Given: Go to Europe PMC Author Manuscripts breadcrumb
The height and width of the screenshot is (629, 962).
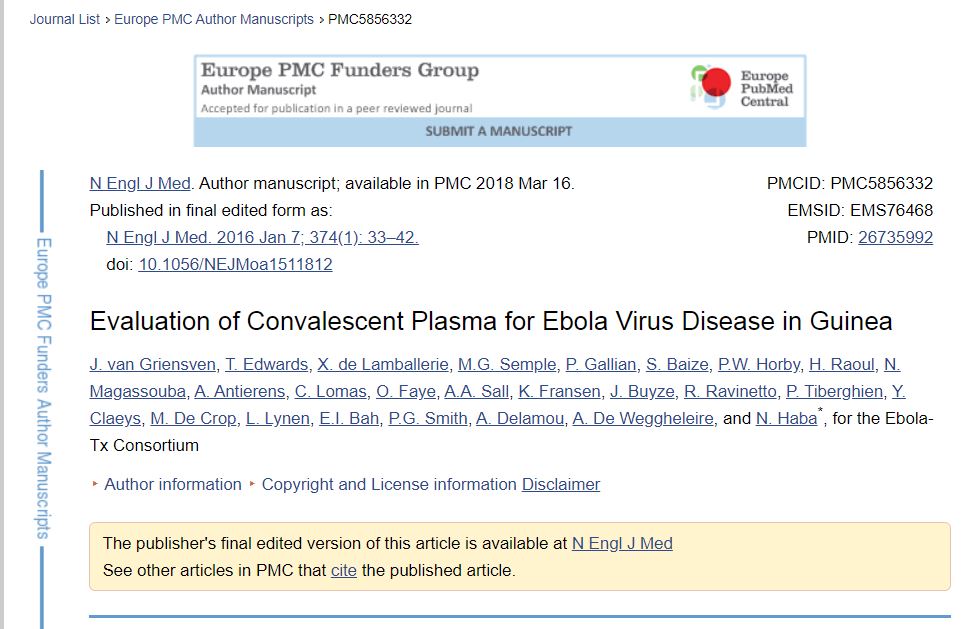Looking at the screenshot, I should point(213,19).
